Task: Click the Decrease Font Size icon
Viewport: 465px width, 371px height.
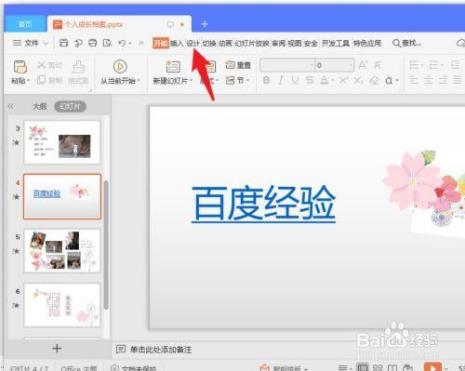Action: click(x=378, y=65)
